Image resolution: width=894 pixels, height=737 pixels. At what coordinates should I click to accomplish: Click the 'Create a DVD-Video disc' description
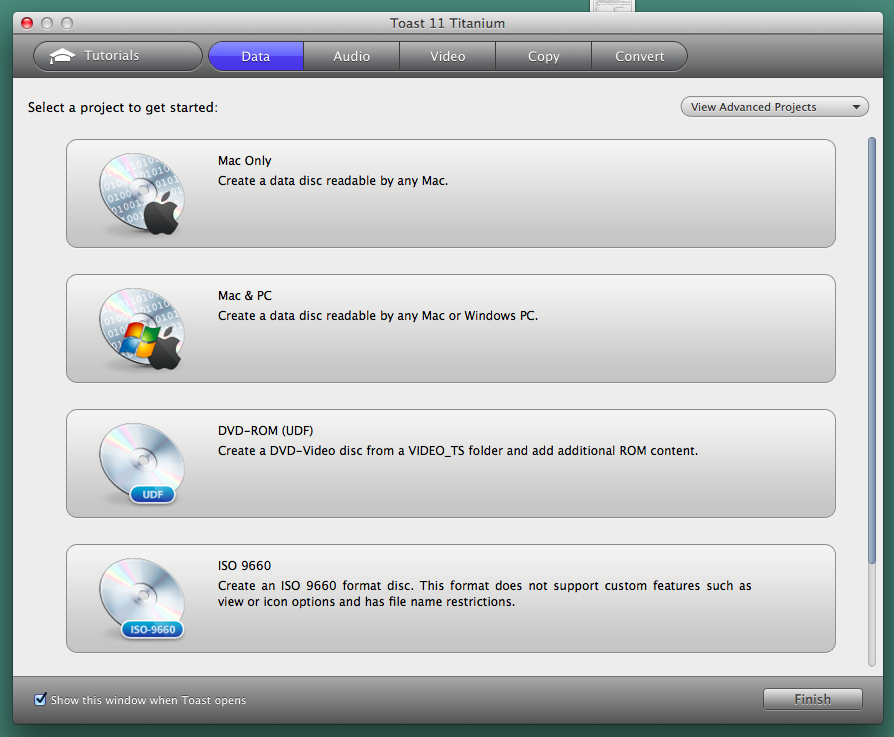click(x=458, y=451)
